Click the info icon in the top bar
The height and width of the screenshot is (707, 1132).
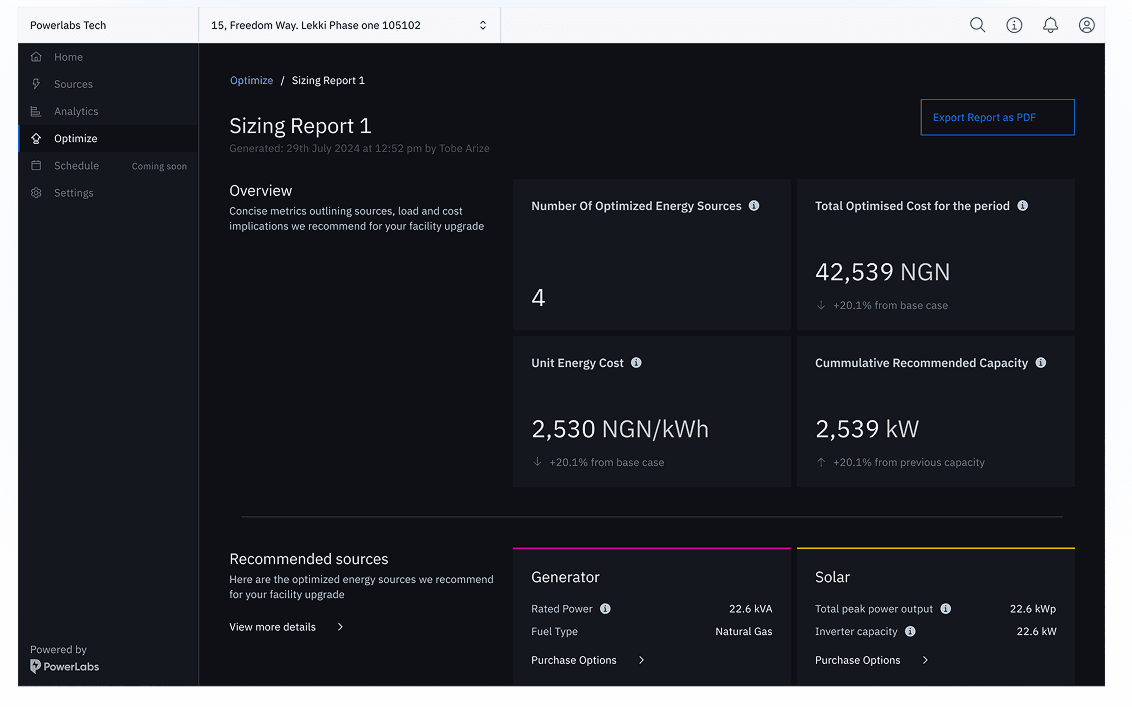point(1014,24)
